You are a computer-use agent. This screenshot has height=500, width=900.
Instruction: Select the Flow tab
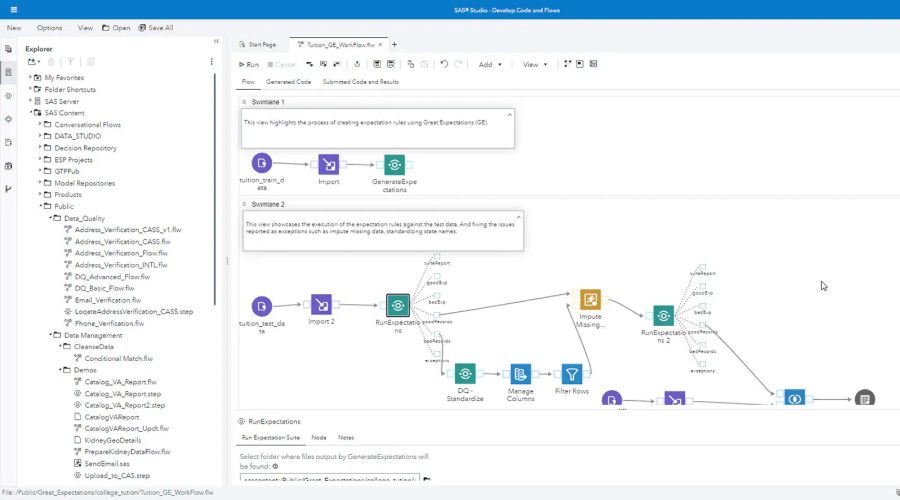[248, 82]
